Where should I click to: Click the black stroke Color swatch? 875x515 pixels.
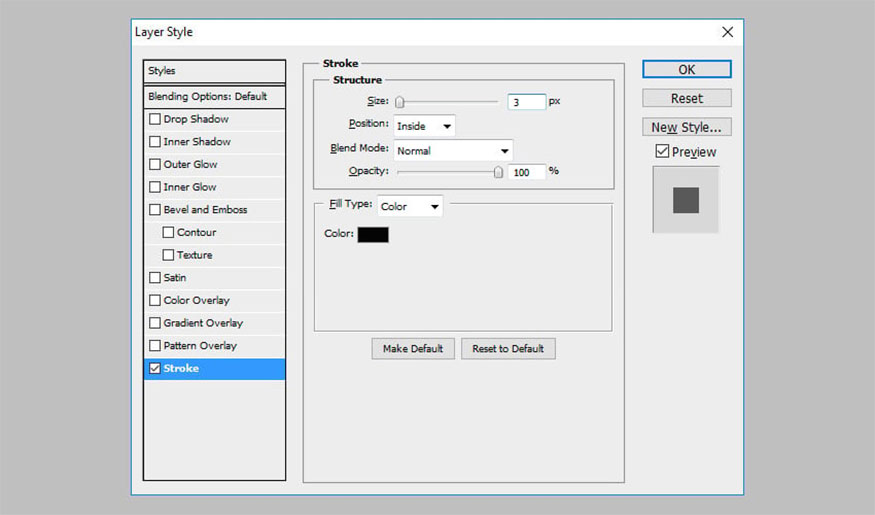tap(373, 234)
